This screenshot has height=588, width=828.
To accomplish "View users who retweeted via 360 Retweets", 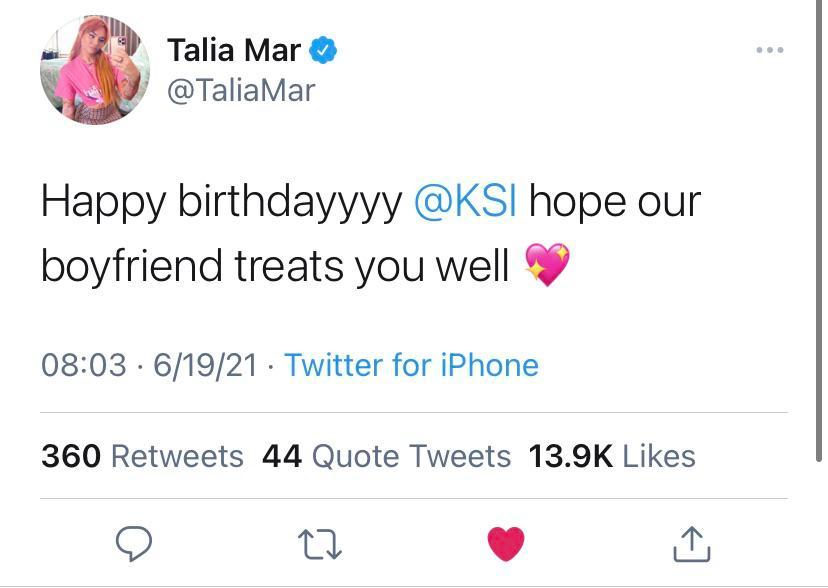I will (141, 455).
